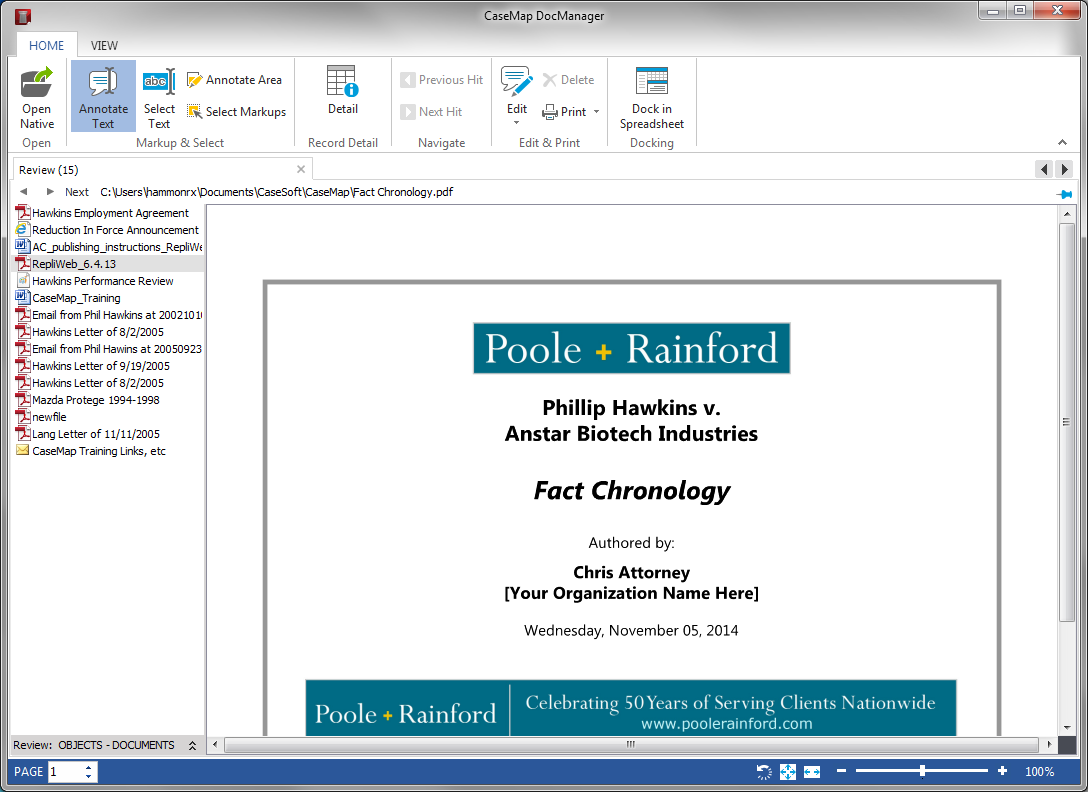This screenshot has width=1088, height=792.
Task: Click the vertical scrollbar down arrow
Action: pos(1066,727)
